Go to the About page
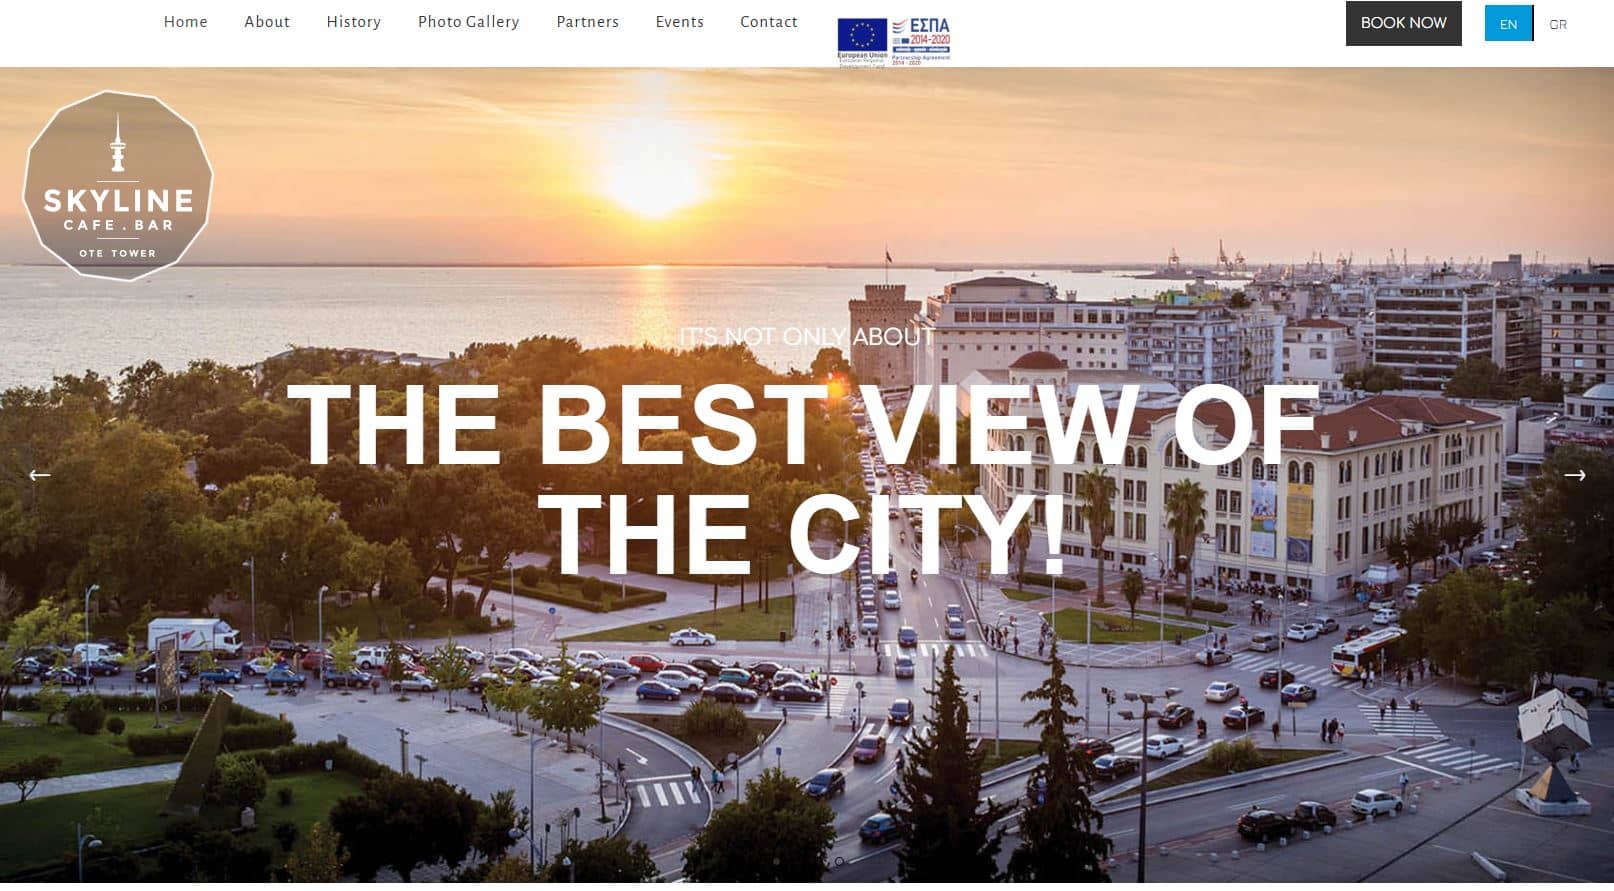Screen dimensions: 1614x891 coord(267,22)
